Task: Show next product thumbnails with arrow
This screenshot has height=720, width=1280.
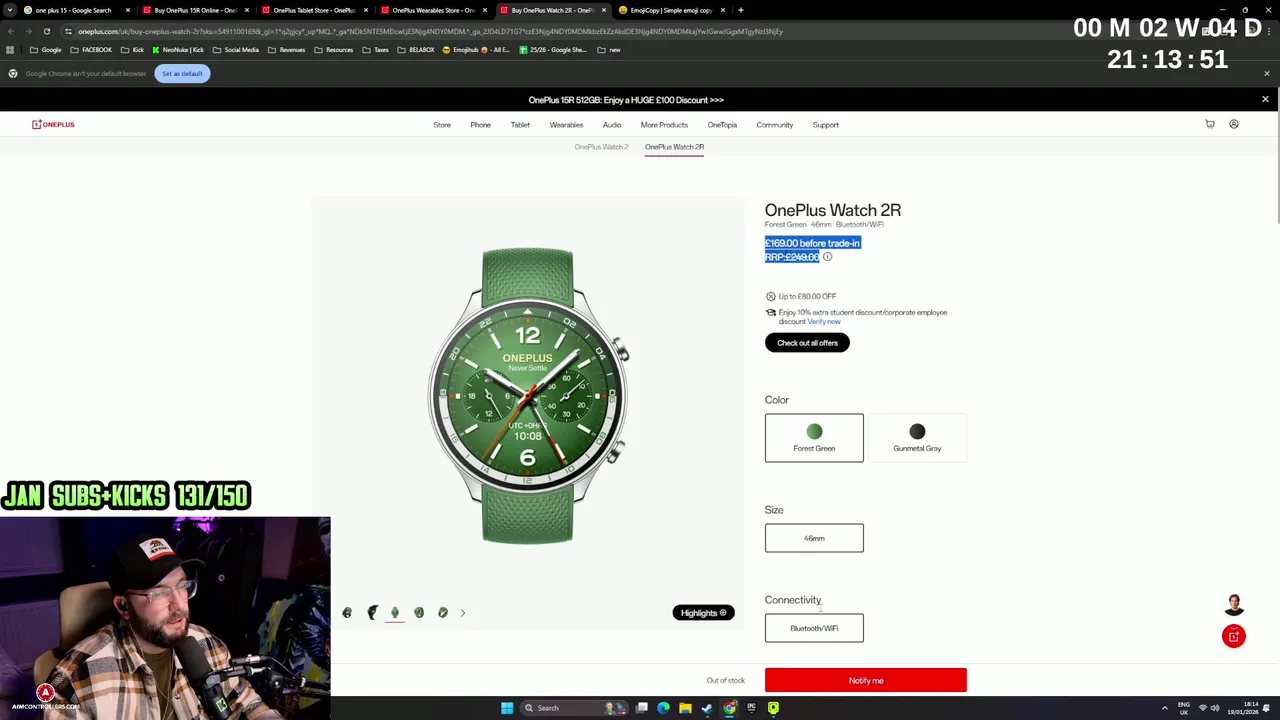Action: [x=463, y=612]
